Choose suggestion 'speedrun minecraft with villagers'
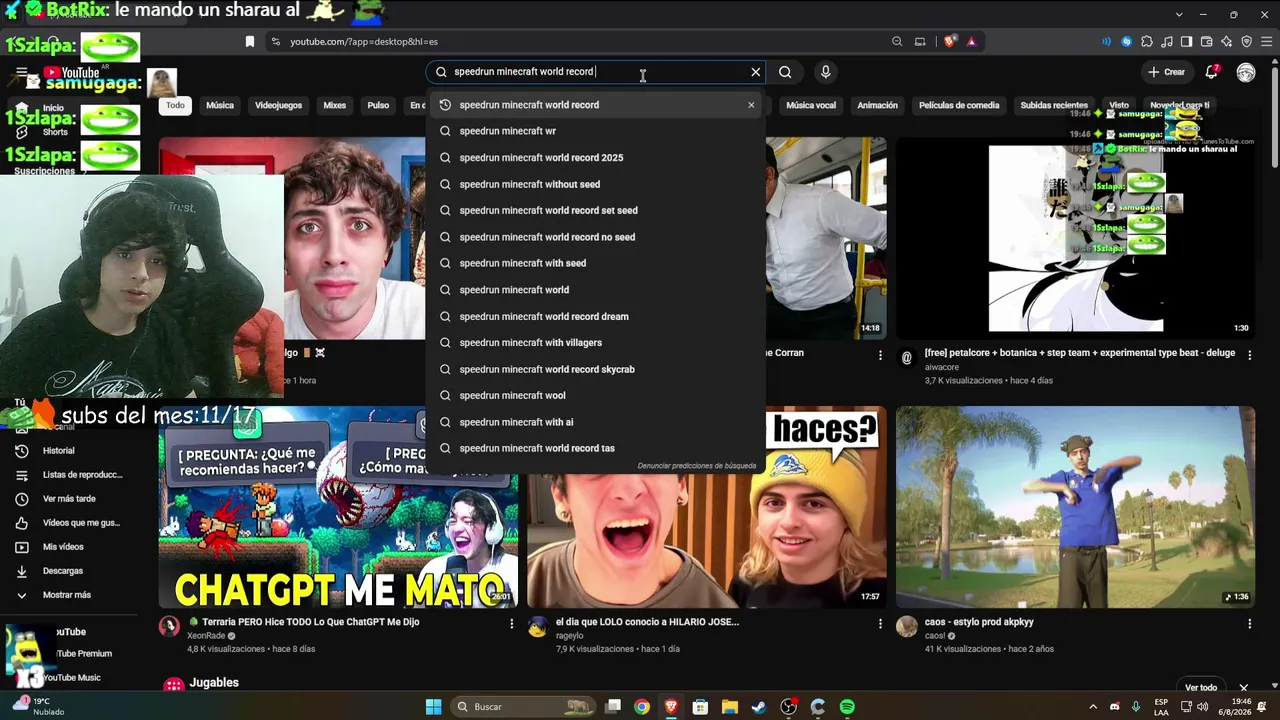This screenshot has height=720, width=1280. point(596,343)
